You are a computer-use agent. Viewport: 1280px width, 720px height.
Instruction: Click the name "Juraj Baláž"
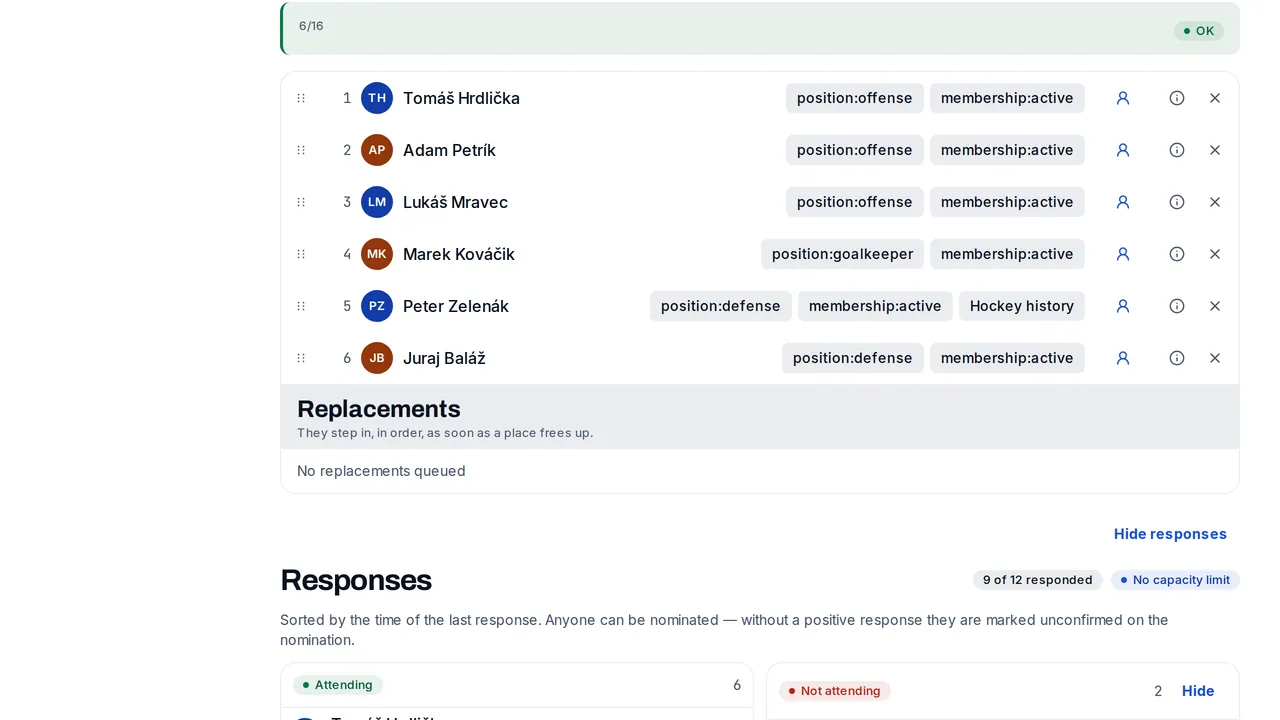444,358
